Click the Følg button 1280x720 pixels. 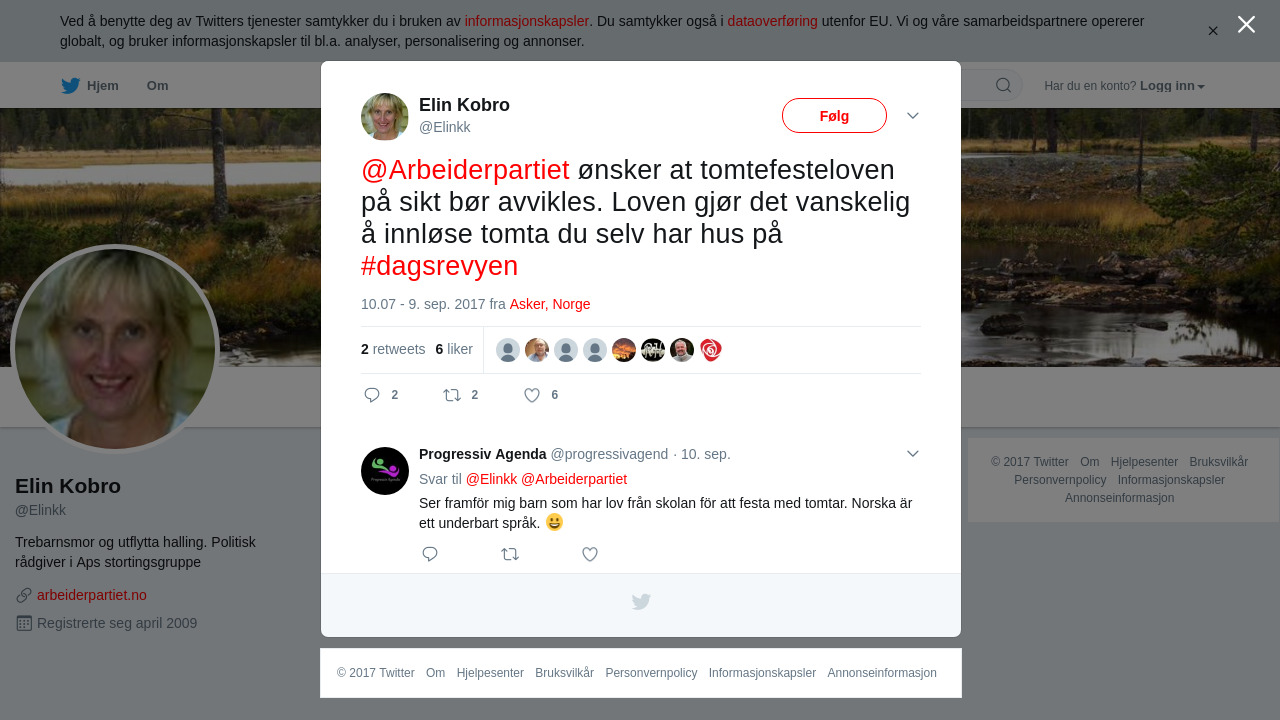pos(834,116)
